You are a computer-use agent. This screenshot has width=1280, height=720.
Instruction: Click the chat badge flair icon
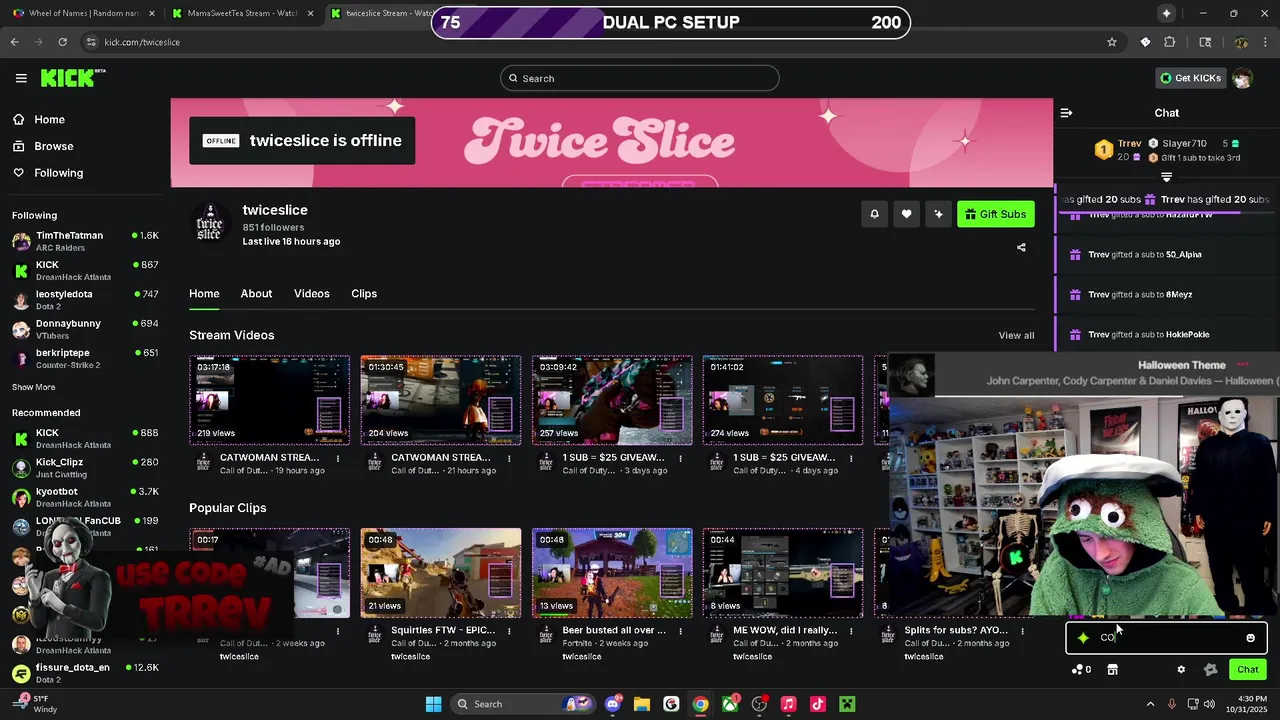(x=1210, y=670)
